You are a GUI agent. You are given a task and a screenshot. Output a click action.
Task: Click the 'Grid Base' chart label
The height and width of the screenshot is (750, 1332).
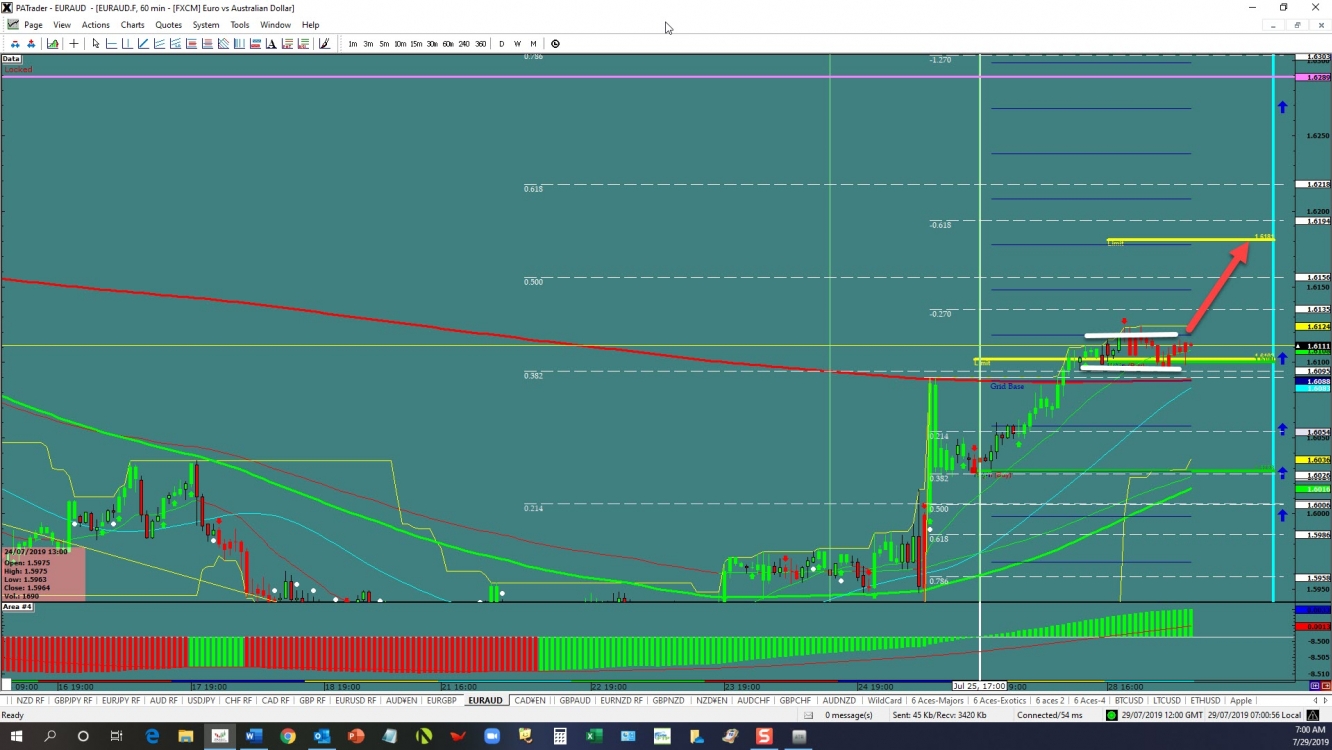point(1007,386)
